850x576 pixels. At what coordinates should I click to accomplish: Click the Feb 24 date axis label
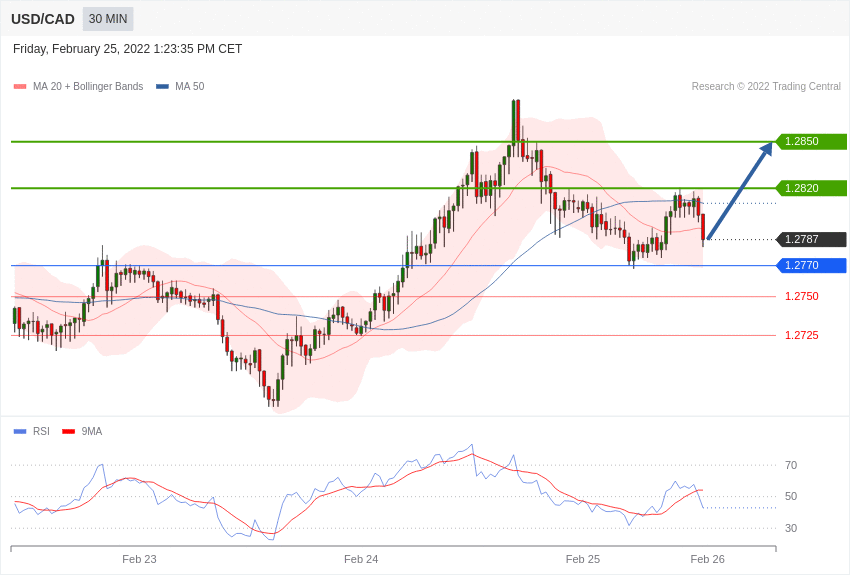[361, 559]
